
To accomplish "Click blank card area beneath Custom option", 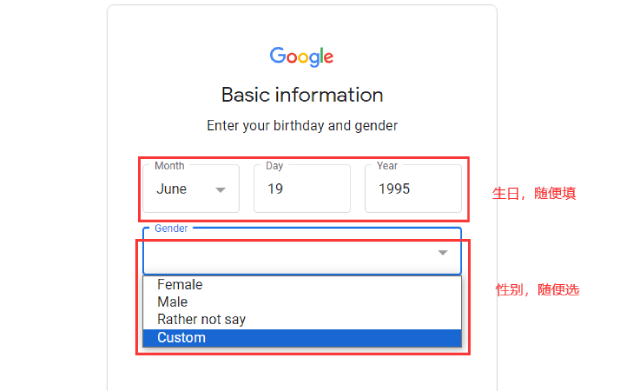I will [302, 374].
